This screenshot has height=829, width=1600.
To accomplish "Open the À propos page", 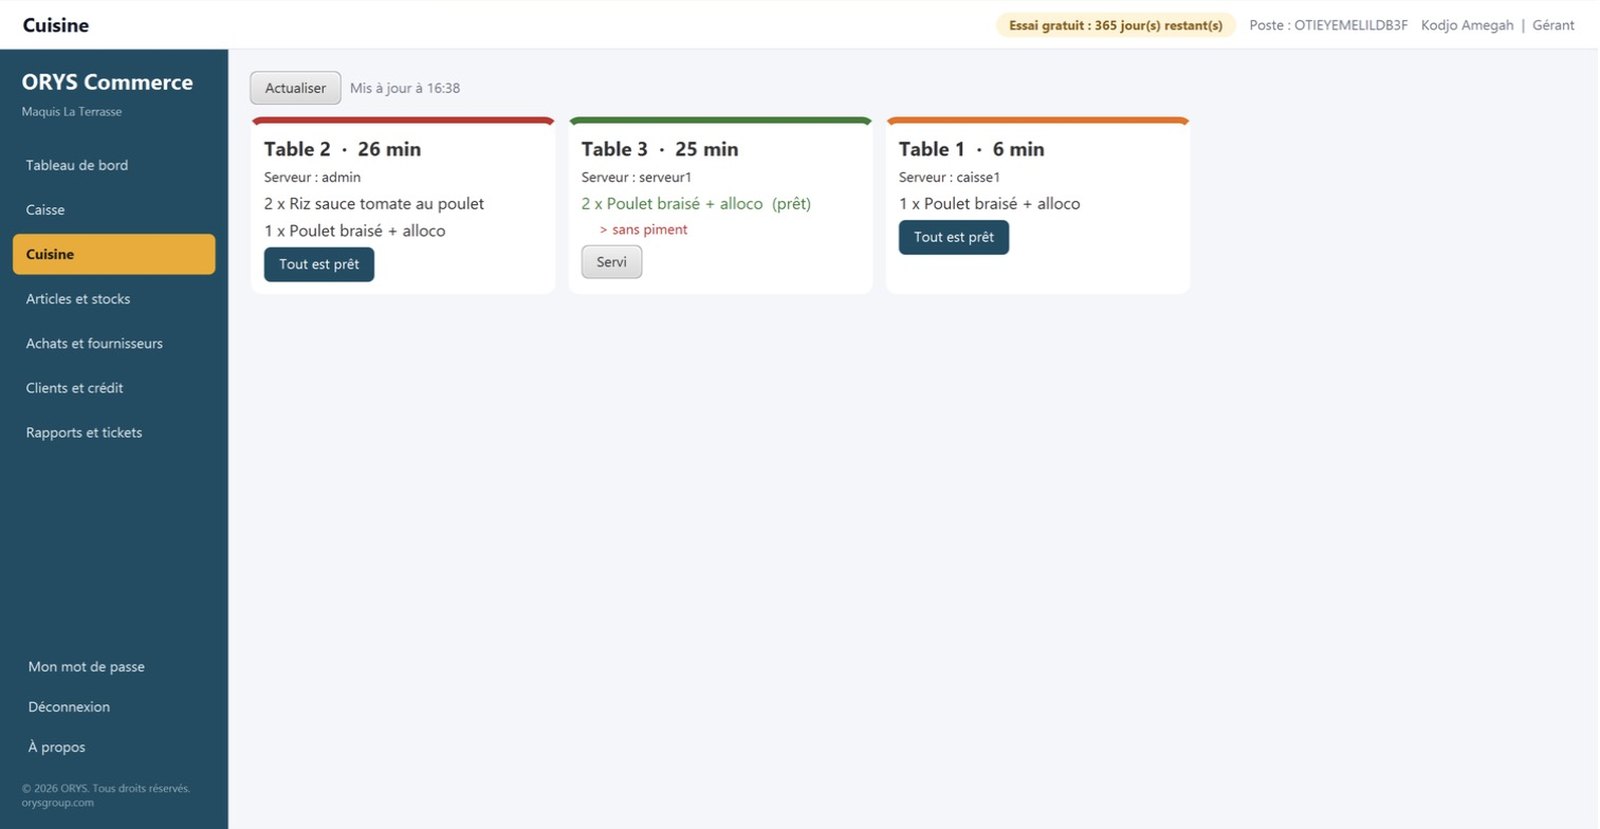I will [x=57, y=747].
